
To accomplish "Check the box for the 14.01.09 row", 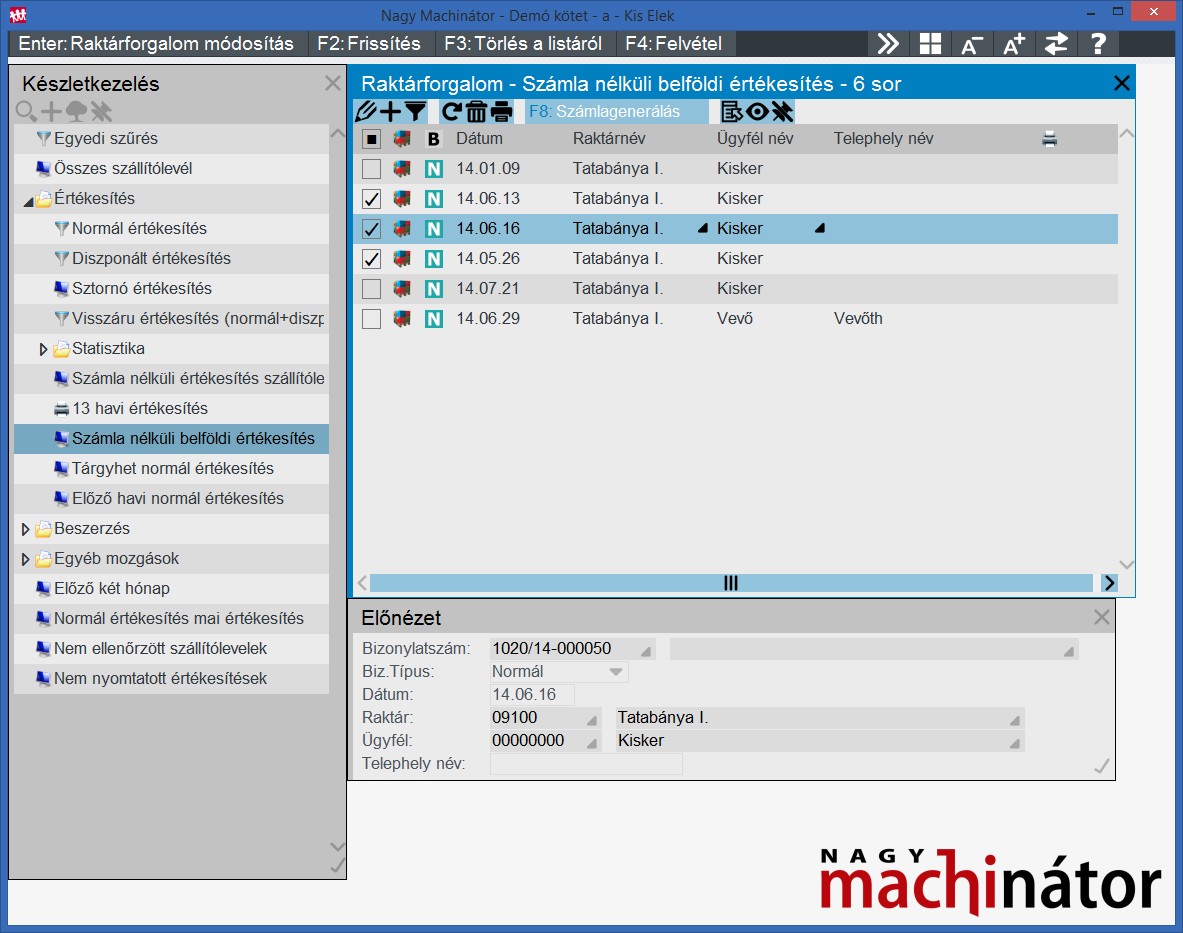I will point(371,169).
